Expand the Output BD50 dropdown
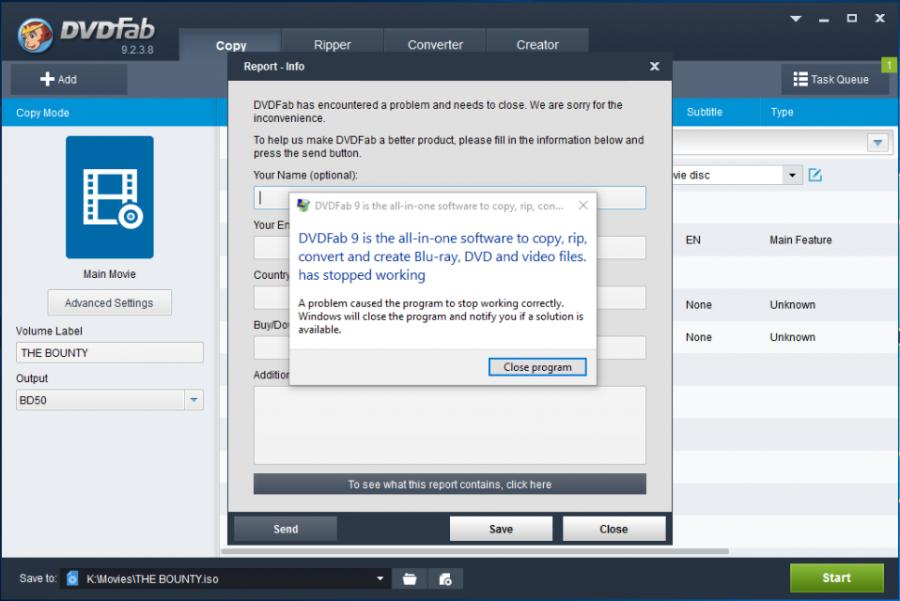Screen dimensions: 900x601 point(194,400)
